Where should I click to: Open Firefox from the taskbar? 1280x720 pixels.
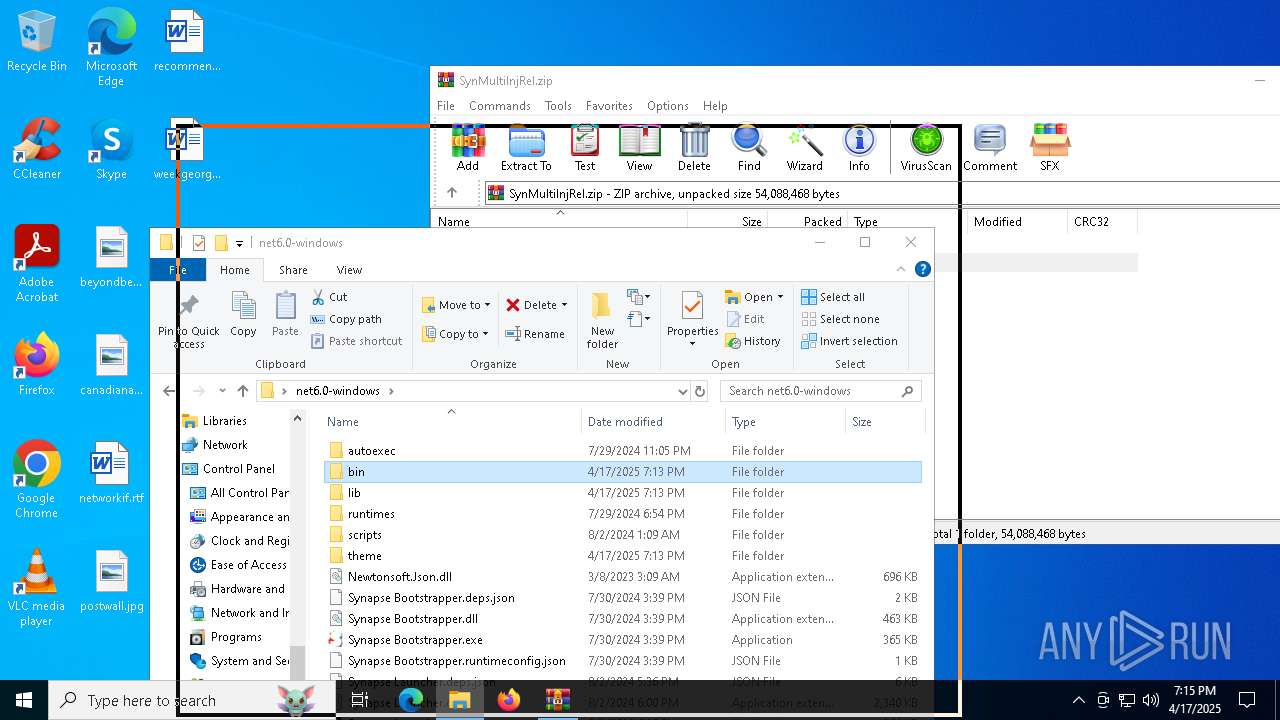(509, 700)
